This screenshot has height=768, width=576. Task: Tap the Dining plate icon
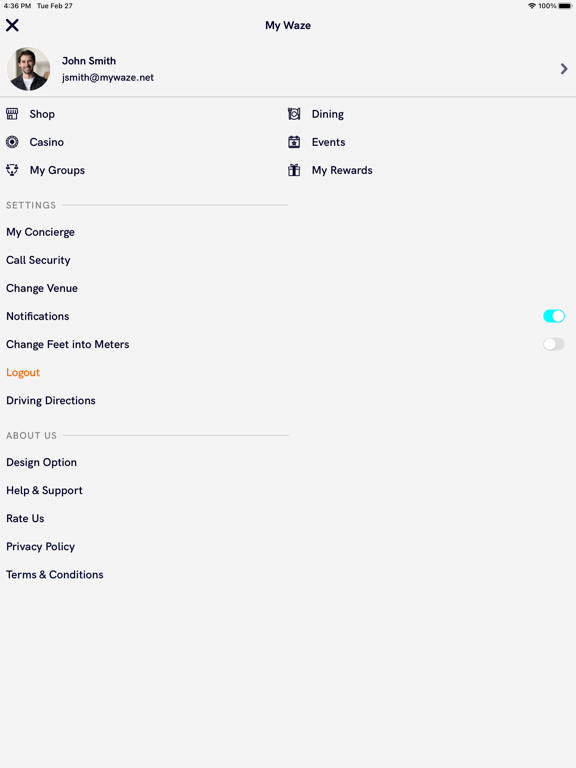[x=294, y=114]
